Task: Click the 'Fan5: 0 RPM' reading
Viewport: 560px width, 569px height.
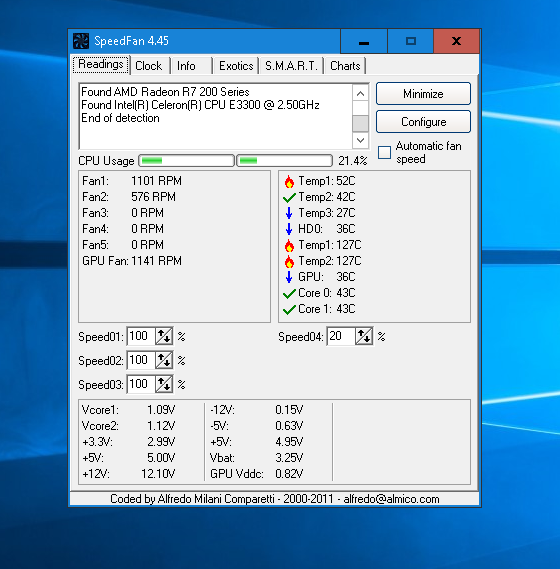Action: click(123, 245)
